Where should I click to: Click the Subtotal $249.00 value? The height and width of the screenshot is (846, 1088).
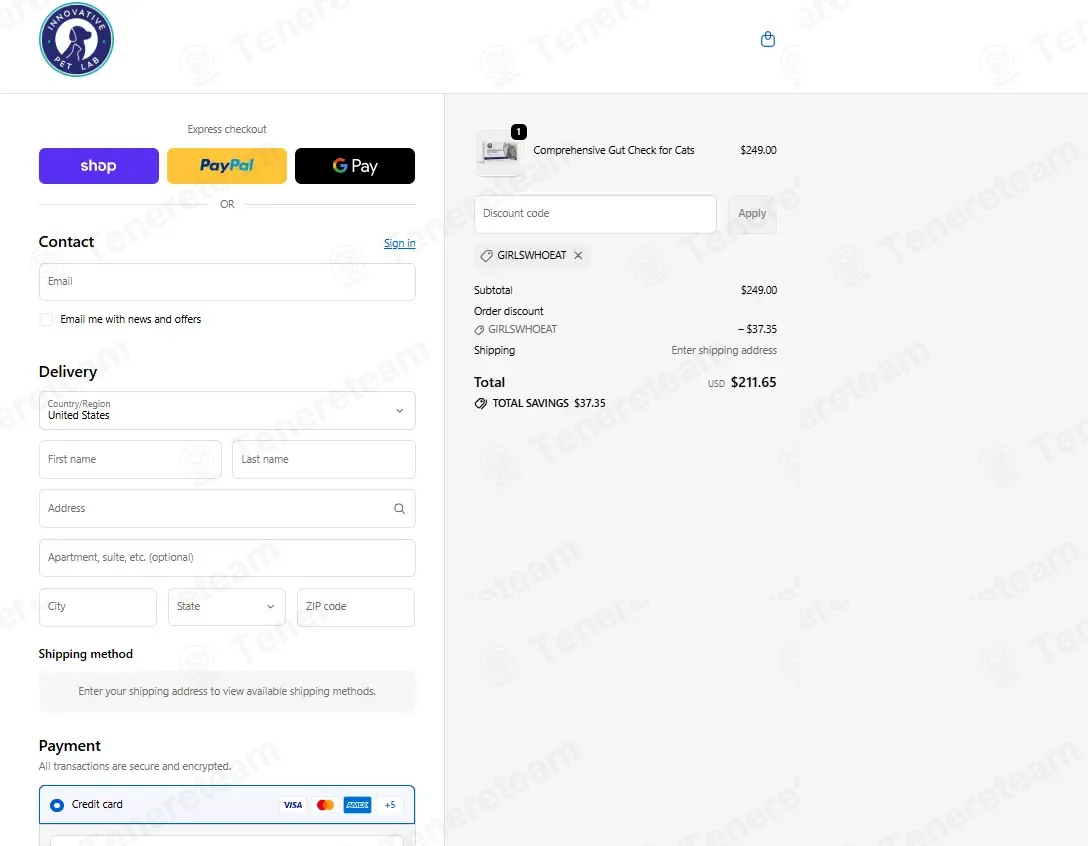pyautogui.click(x=758, y=290)
